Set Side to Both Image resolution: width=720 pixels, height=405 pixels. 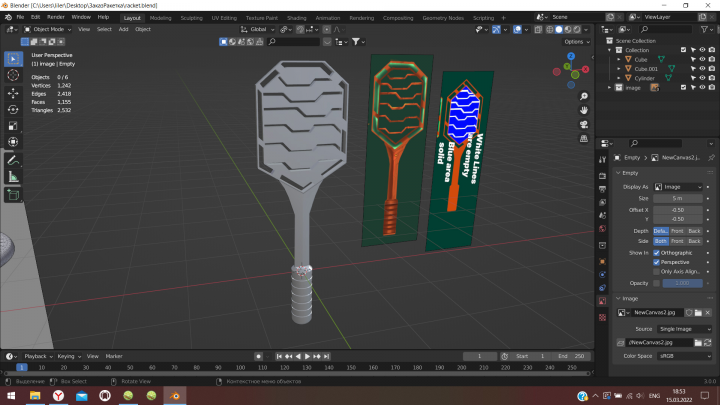click(661, 241)
